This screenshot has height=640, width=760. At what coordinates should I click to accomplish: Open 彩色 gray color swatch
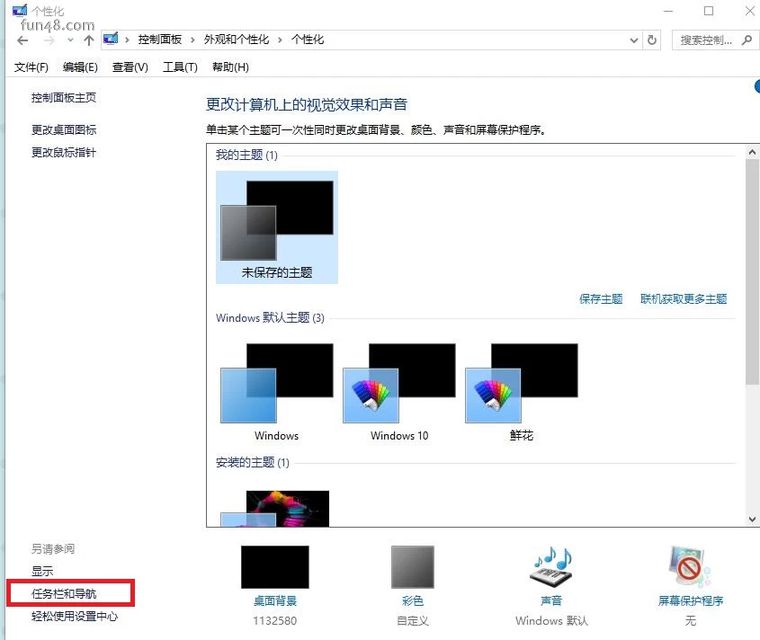[x=412, y=567]
